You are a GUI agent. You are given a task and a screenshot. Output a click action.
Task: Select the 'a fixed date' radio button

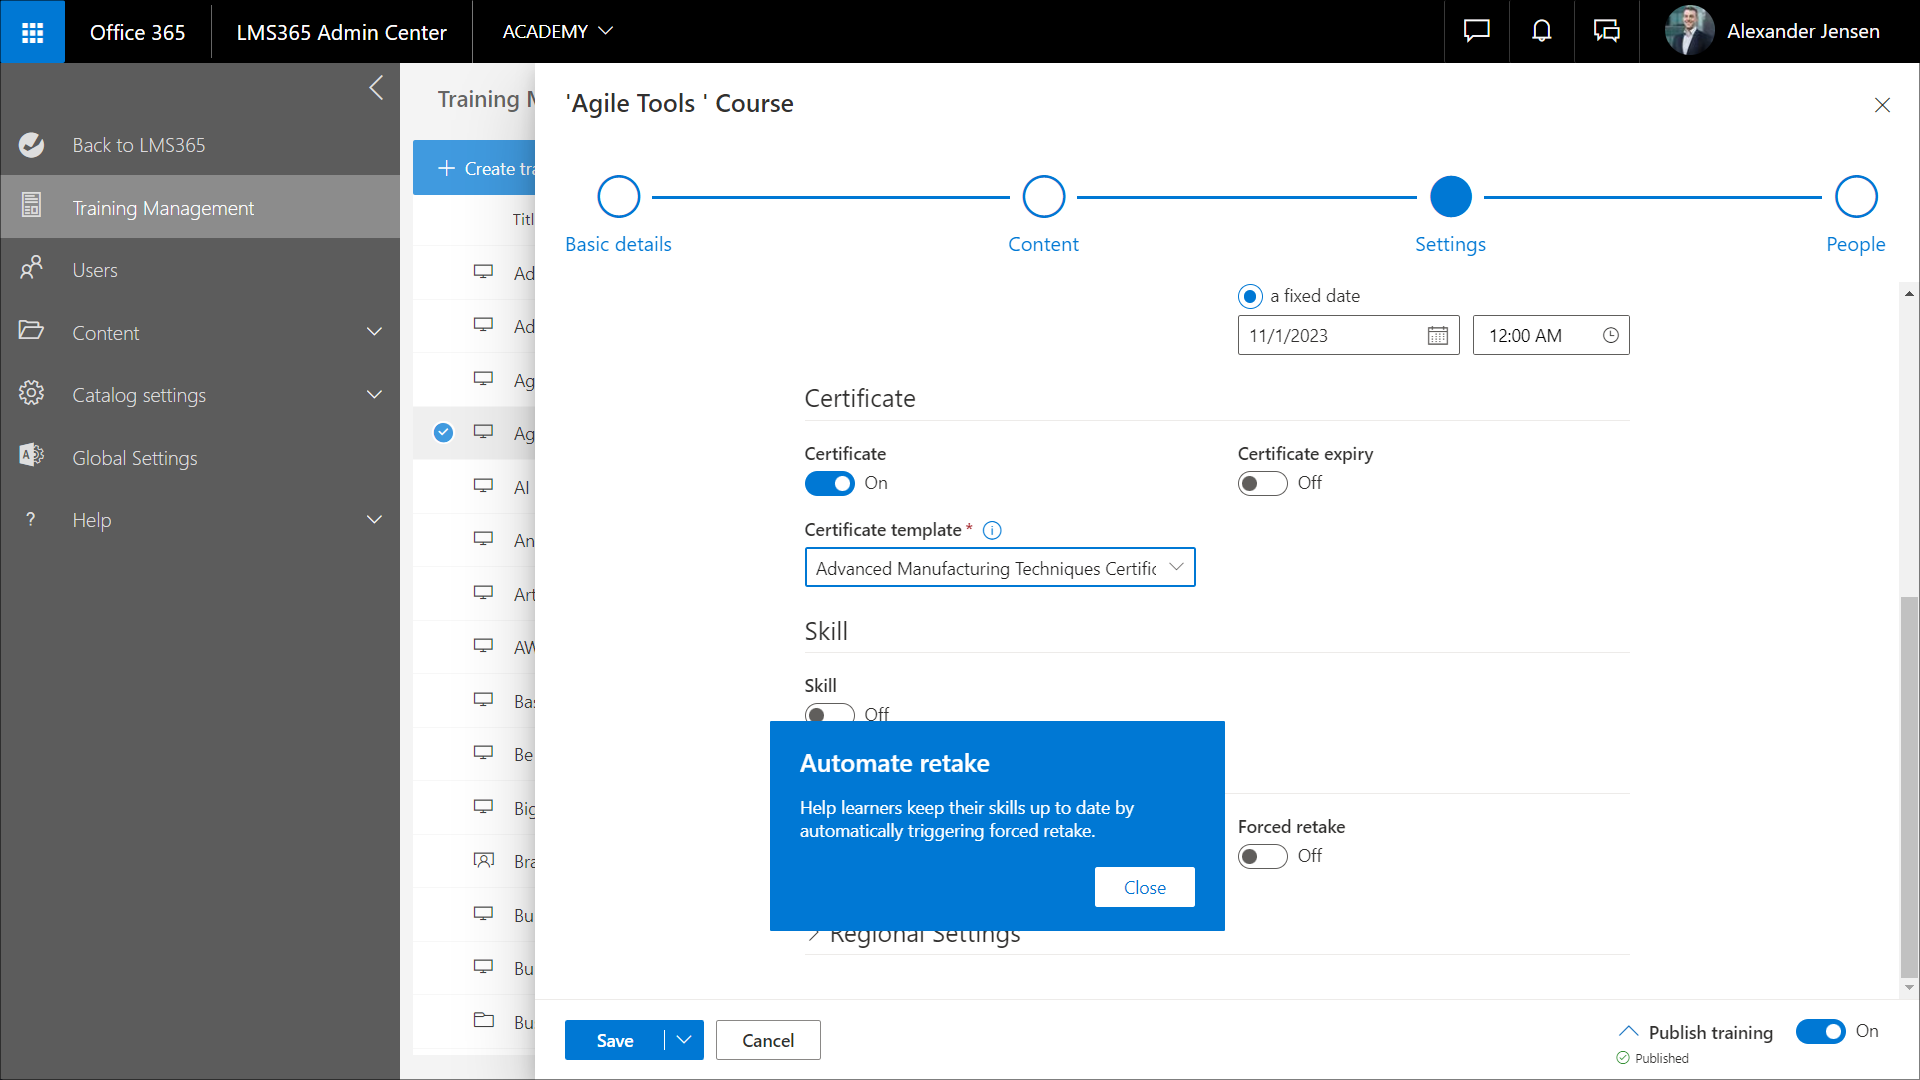pos(1249,297)
